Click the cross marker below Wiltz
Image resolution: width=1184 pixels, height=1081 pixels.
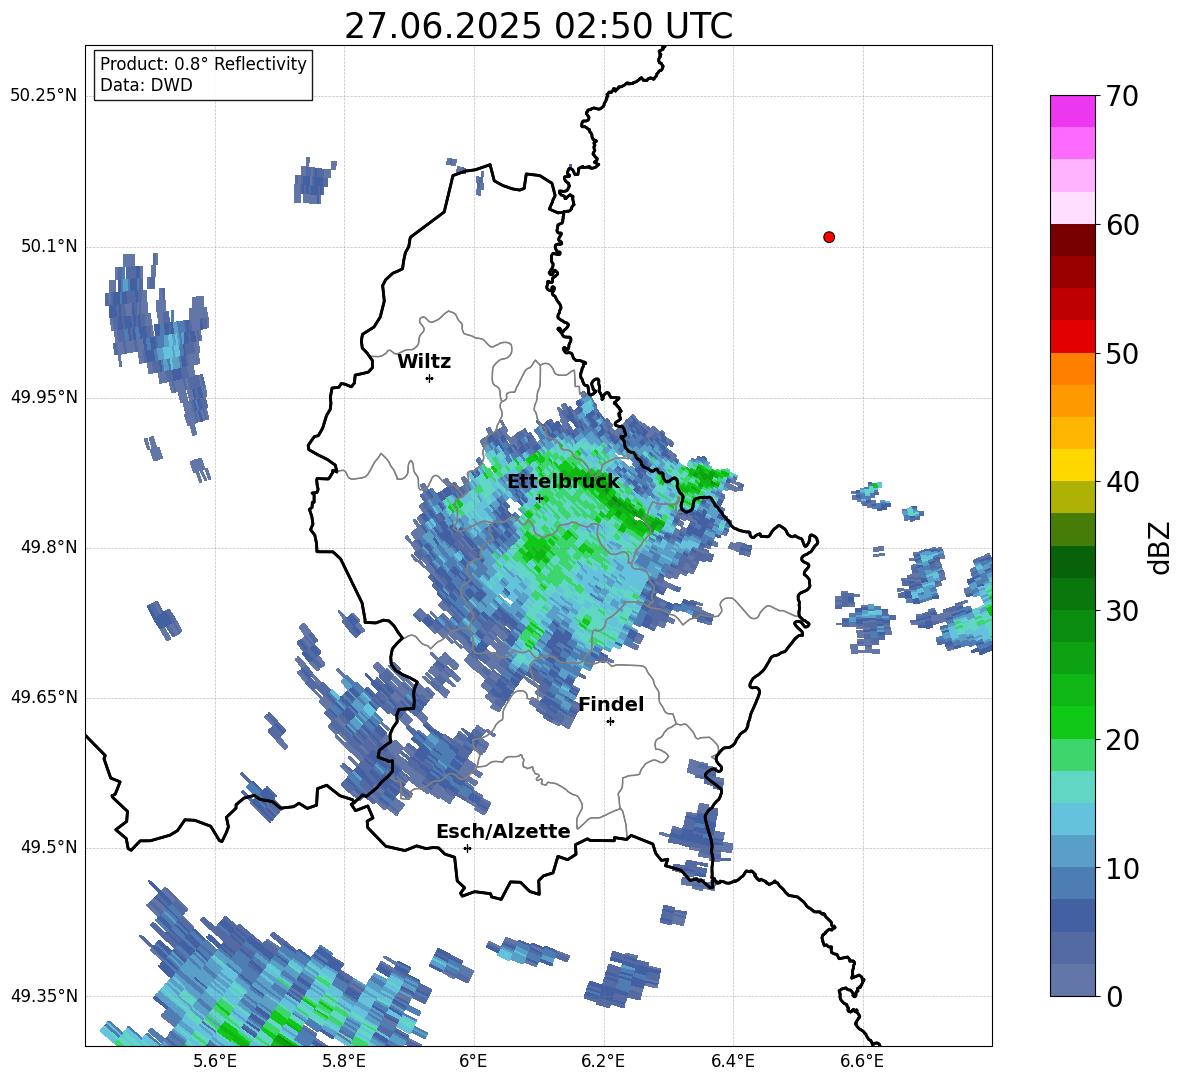[x=430, y=378]
